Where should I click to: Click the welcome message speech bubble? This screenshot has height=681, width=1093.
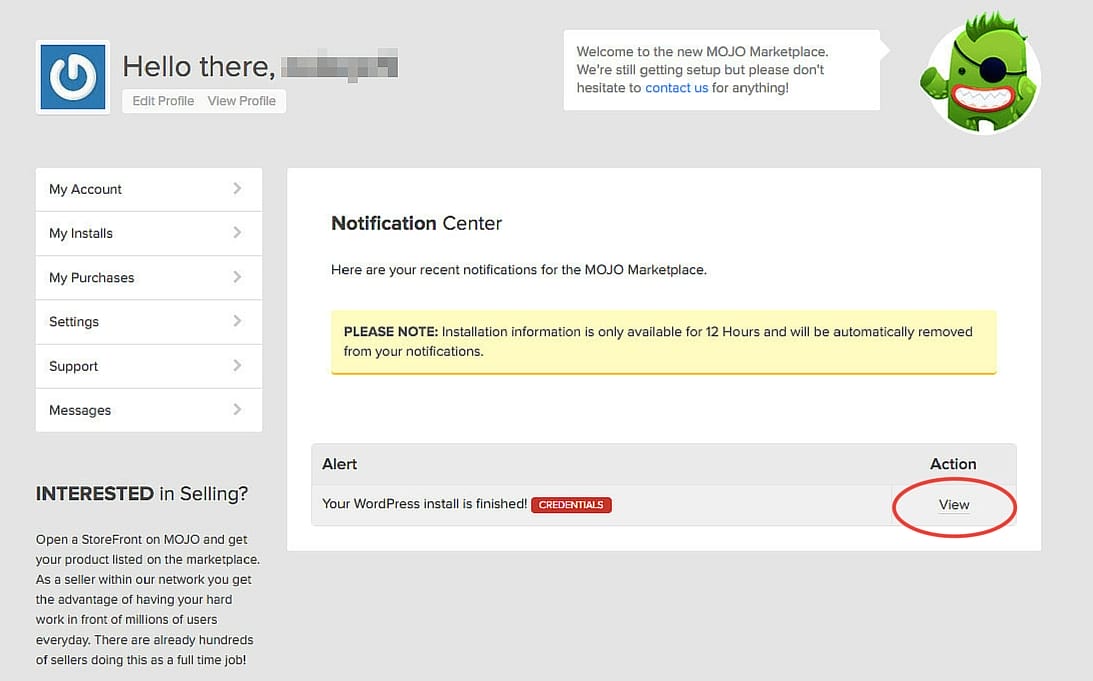click(x=720, y=70)
